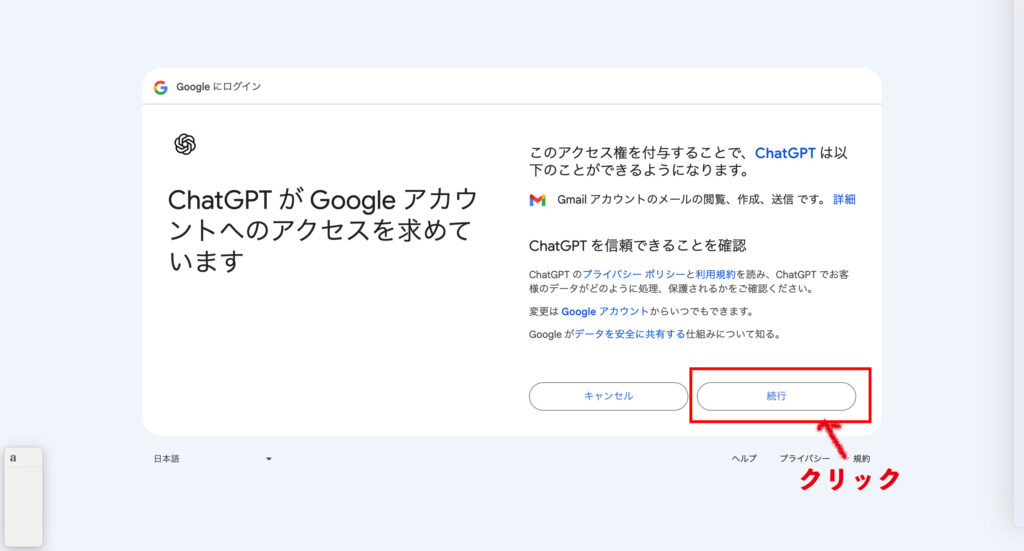
Task: Follow the Google アカウント link
Action: click(604, 312)
